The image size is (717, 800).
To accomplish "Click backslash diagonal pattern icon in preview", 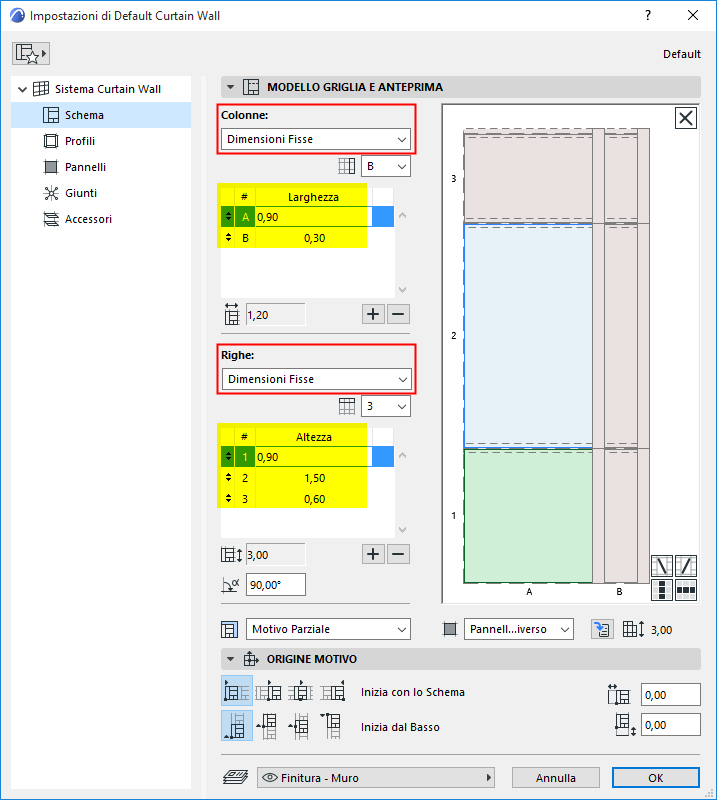I will [662, 566].
